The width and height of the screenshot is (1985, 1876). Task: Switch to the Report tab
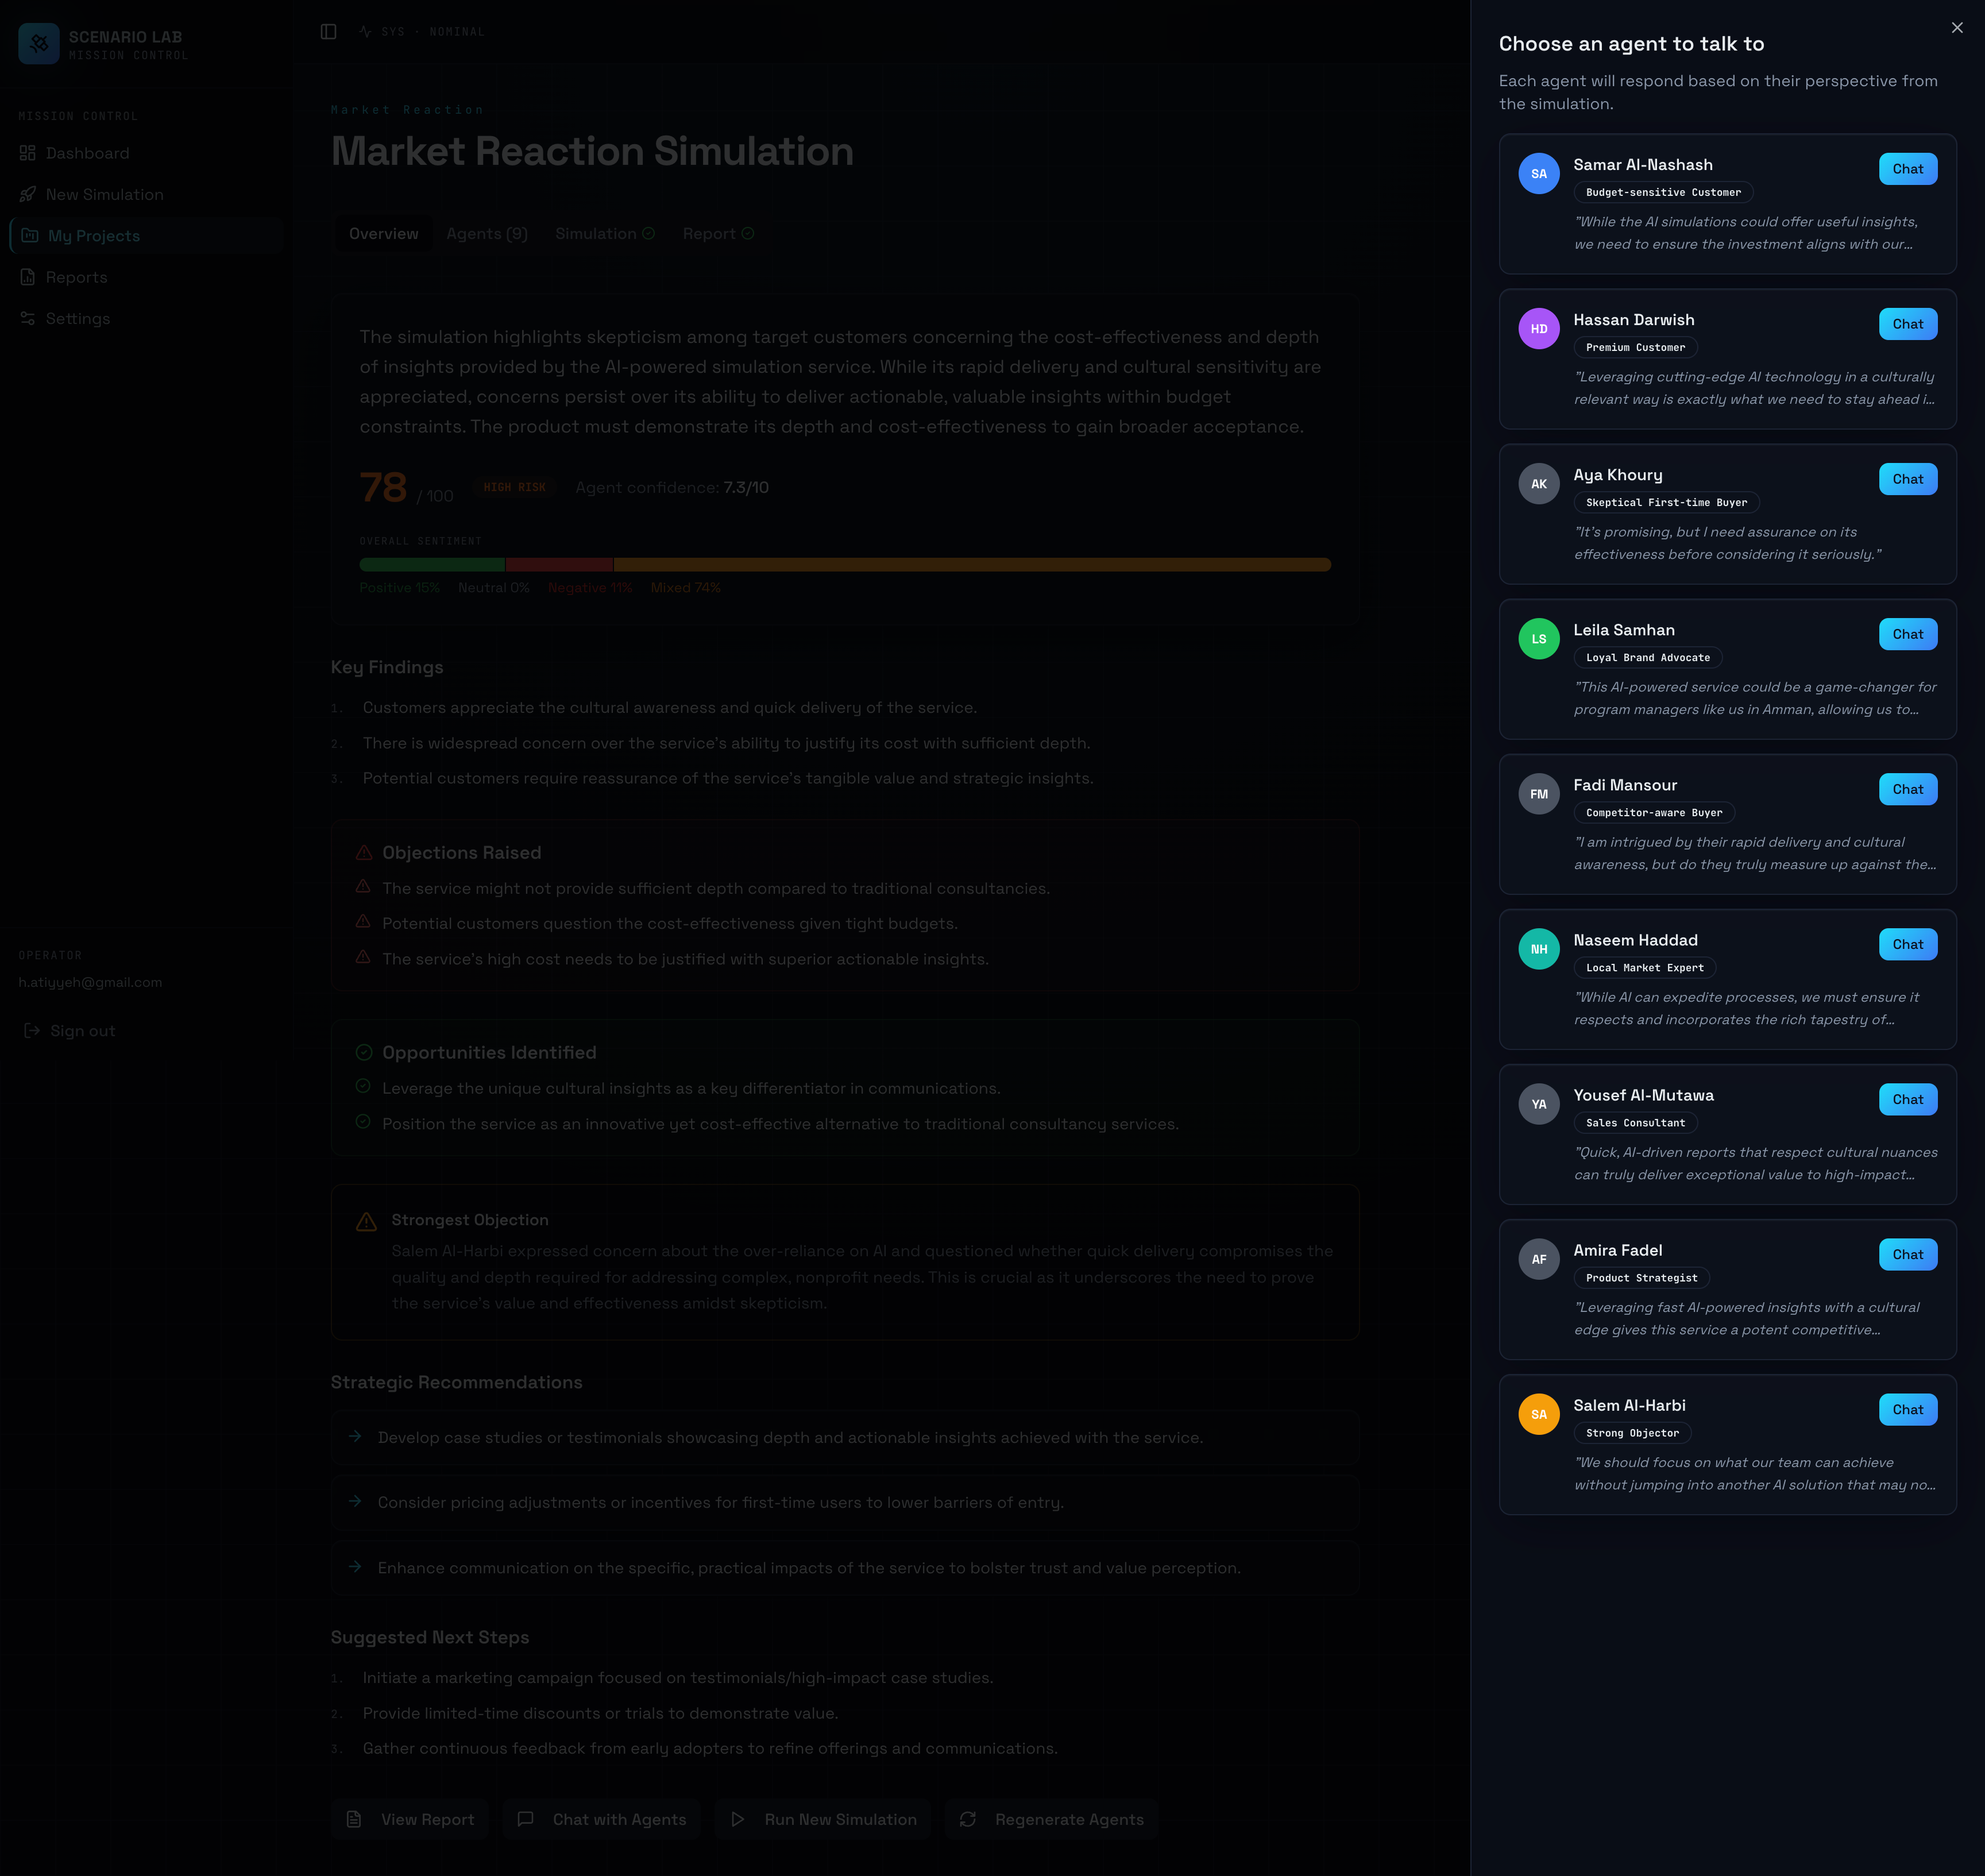point(718,234)
